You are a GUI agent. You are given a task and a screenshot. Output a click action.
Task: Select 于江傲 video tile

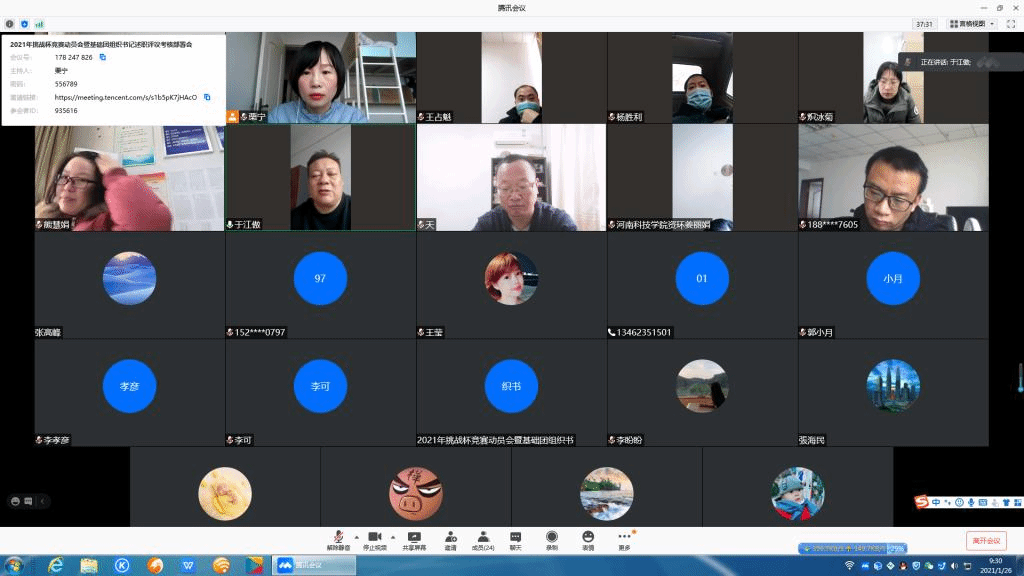(x=320, y=178)
